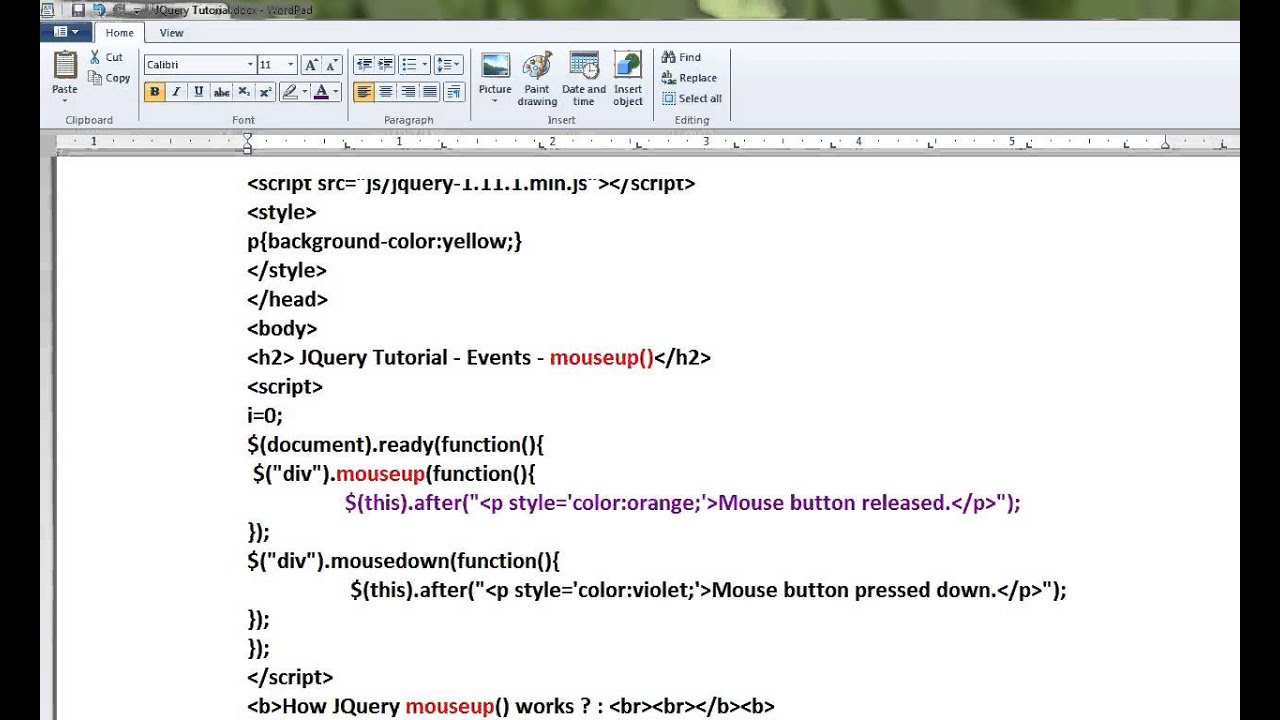Apply the font text color
Image resolution: width=1280 pixels, height=720 pixels.
[321, 92]
